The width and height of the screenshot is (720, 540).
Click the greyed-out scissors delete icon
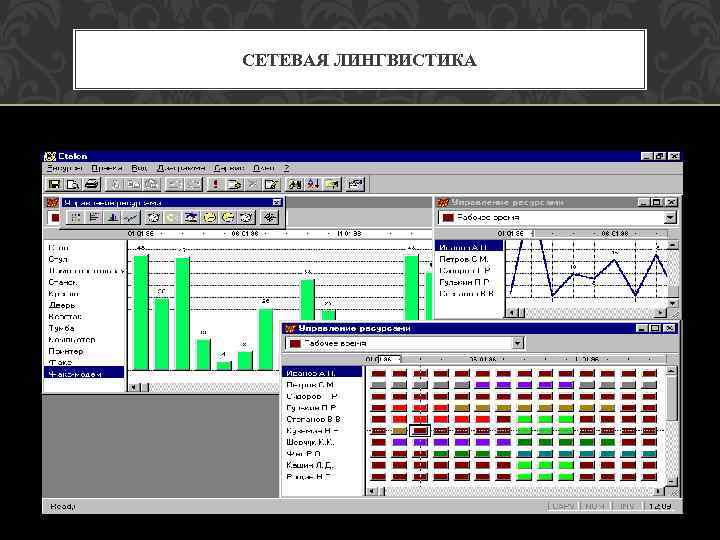[x=252, y=185]
